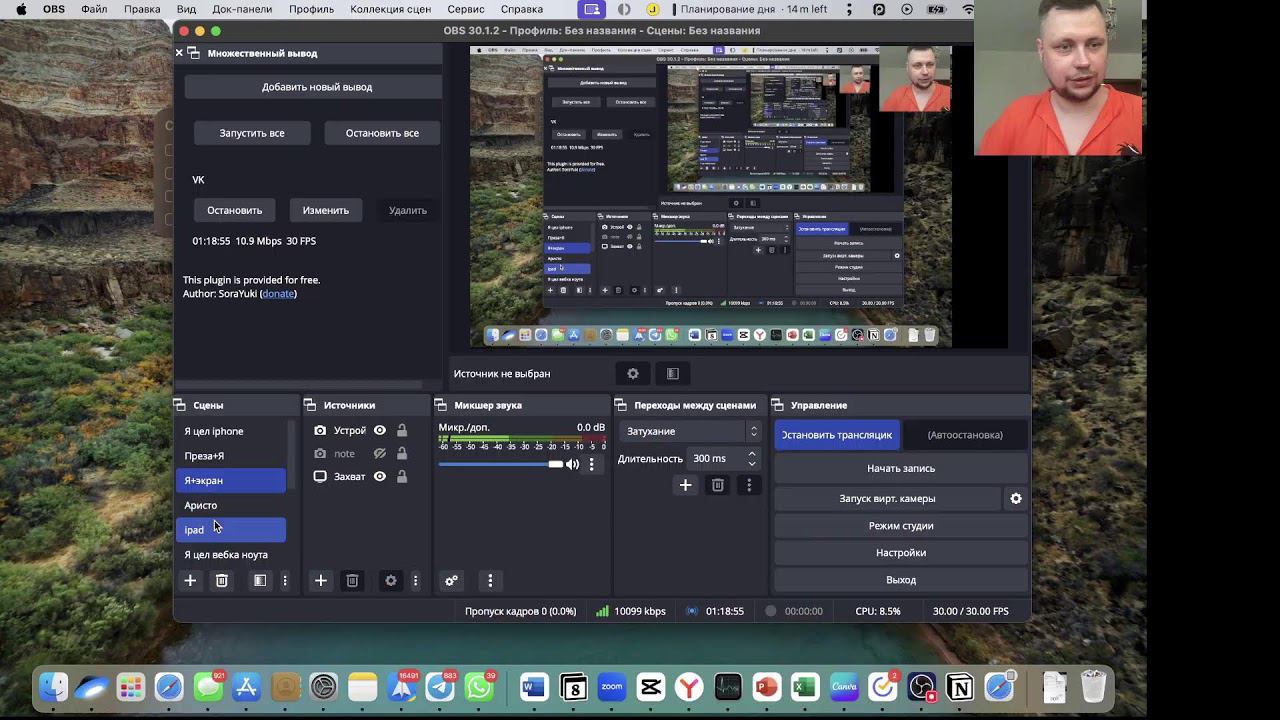Mute the Микр./доп. audio channel
This screenshot has height=720, width=1280.
pyautogui.click(x=573, y=464)
